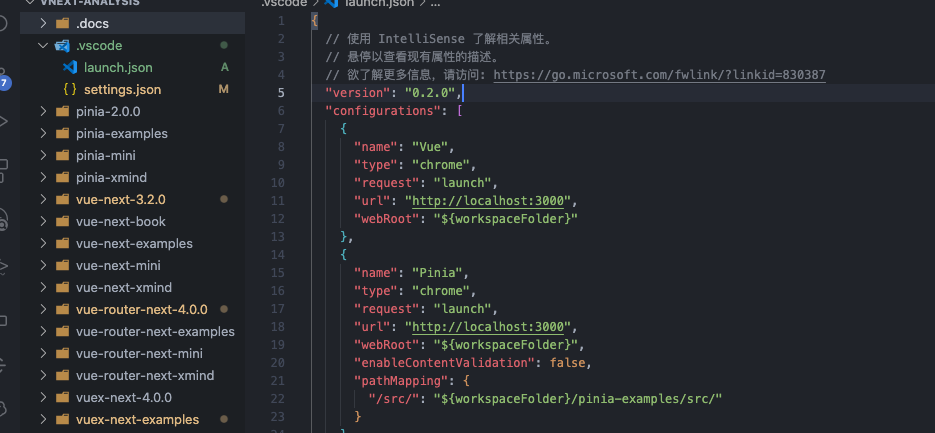The image size is (935, 433).
Task: Click the "configurations" key in the editor
Action: (385, 111)
